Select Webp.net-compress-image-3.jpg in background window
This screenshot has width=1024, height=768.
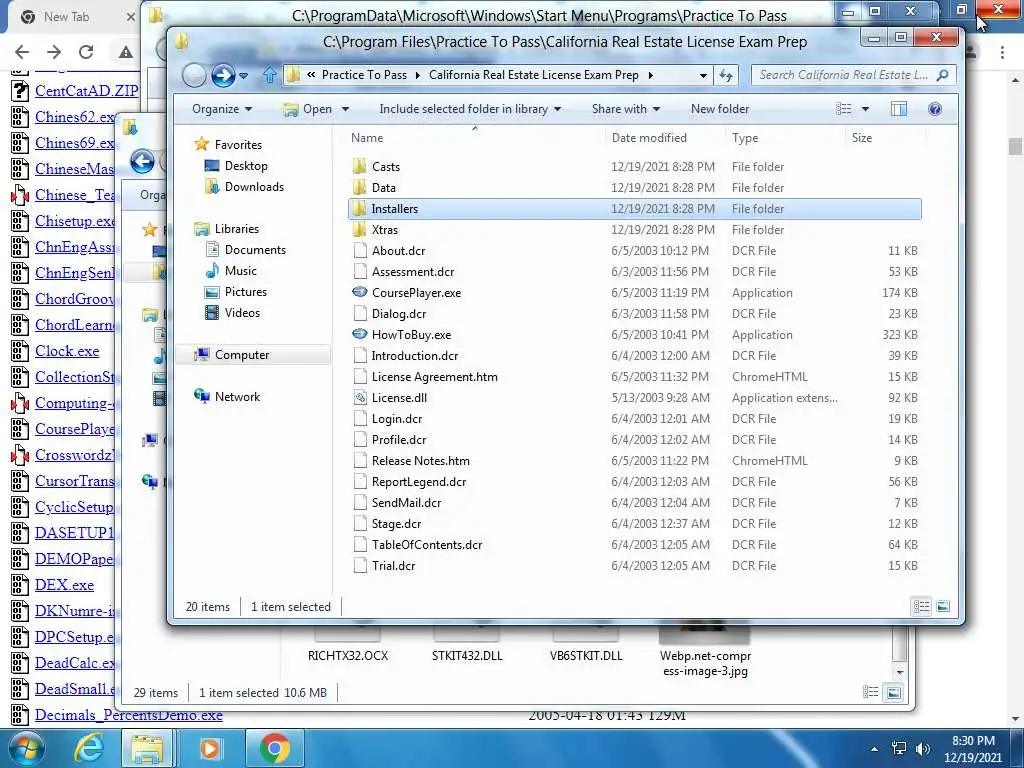705,663
